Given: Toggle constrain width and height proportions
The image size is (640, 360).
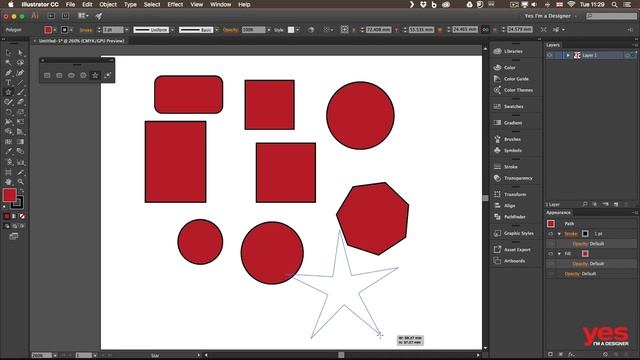Looking at the screenshot, I should click(485, 30).
